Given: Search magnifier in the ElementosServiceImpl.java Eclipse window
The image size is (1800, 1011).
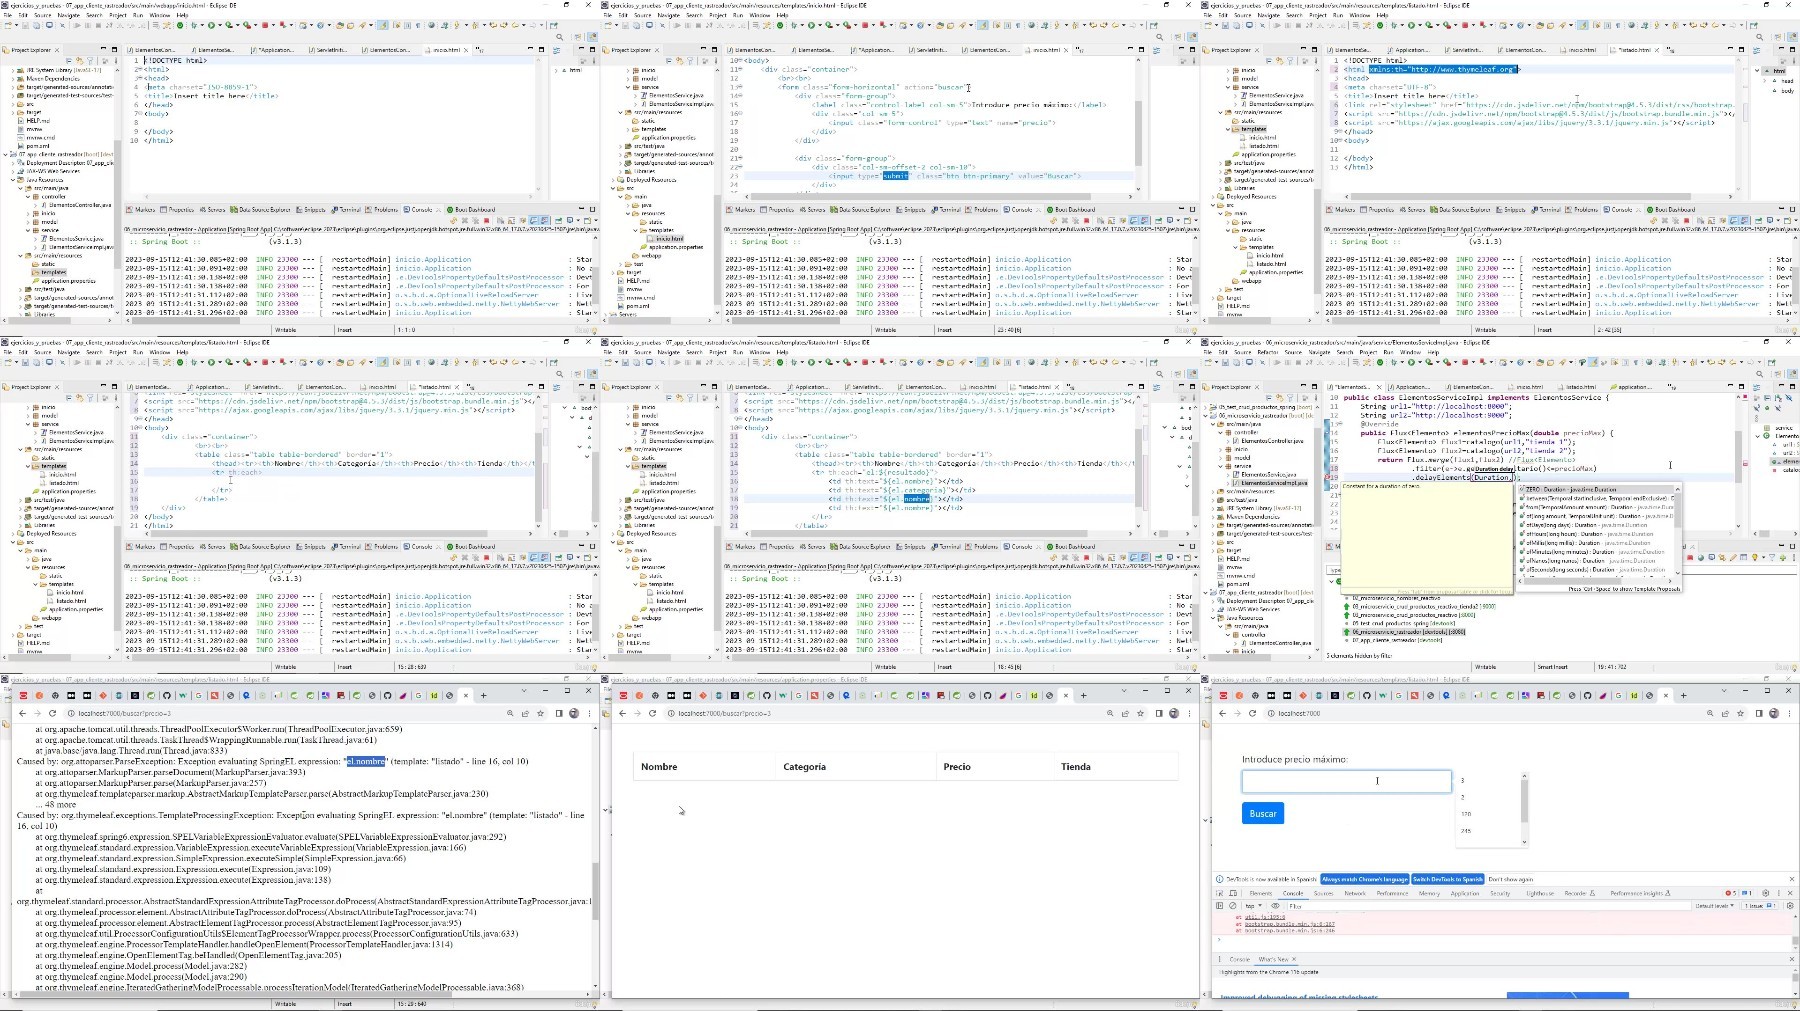Looking at the screenshot, I should click(x=1760, y=374).
